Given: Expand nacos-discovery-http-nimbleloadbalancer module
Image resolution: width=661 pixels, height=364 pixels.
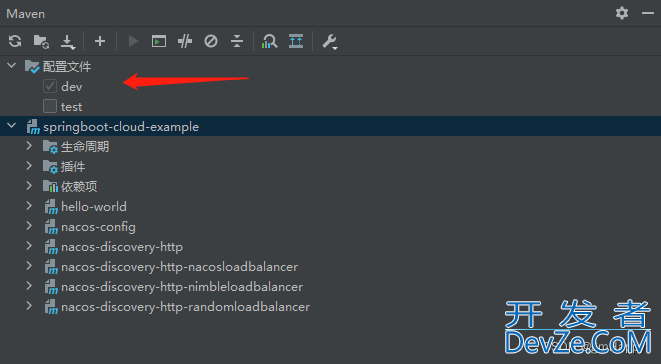Looking at the screenshot, I should click(x=29, y=286).
